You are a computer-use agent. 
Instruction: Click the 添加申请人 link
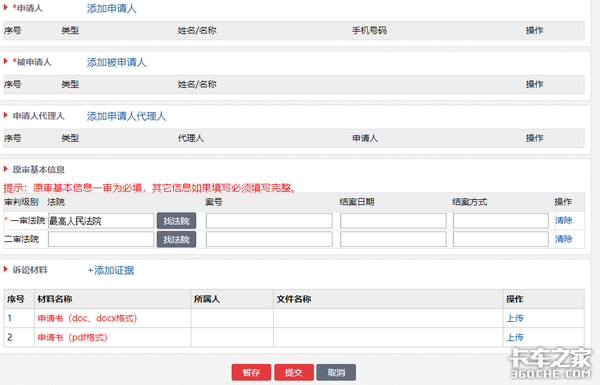click(111, 8)
